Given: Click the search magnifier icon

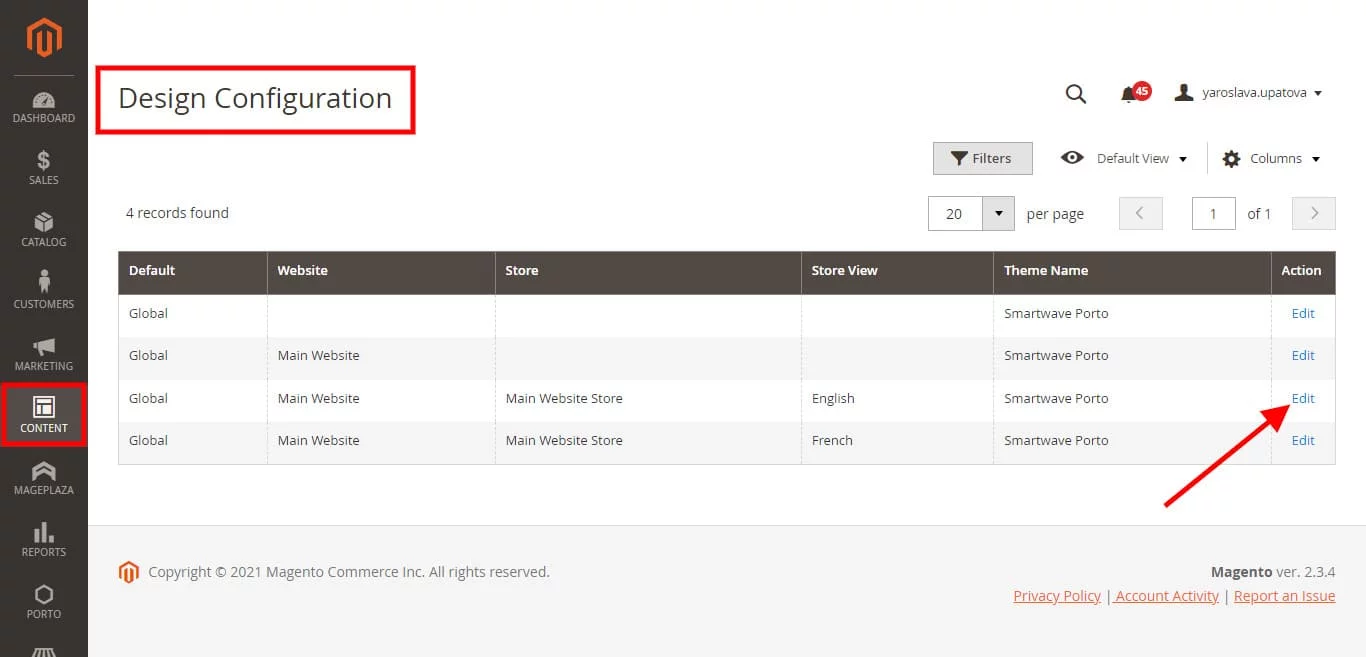Looking at the screenshot, I should pyautogui.click(x=1075, y=94).
